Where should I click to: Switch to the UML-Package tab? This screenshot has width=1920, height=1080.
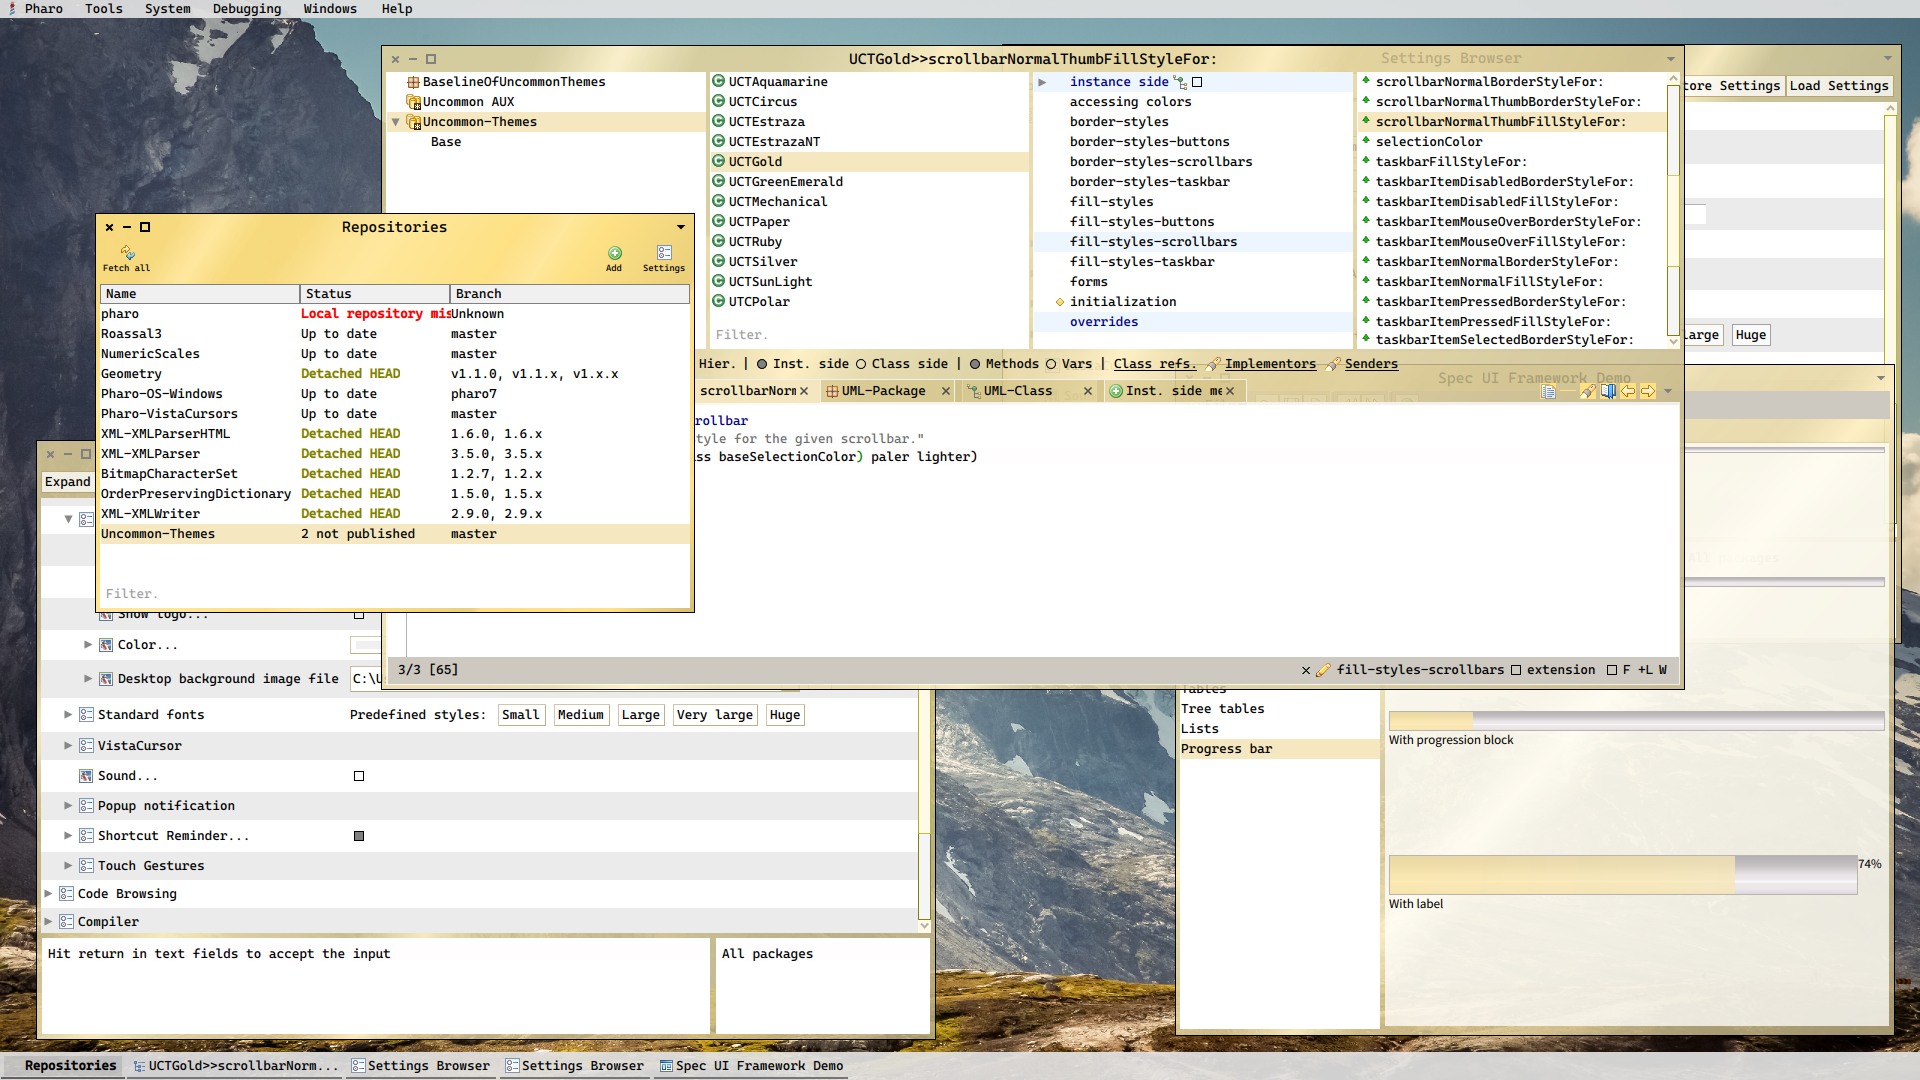click(882, 391)
